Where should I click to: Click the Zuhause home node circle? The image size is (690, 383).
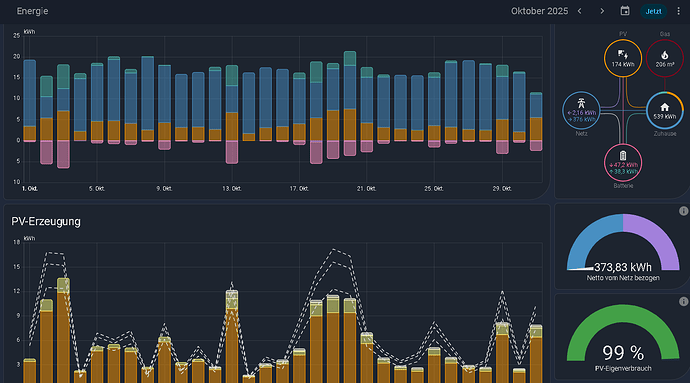click(x=664, y=110)
